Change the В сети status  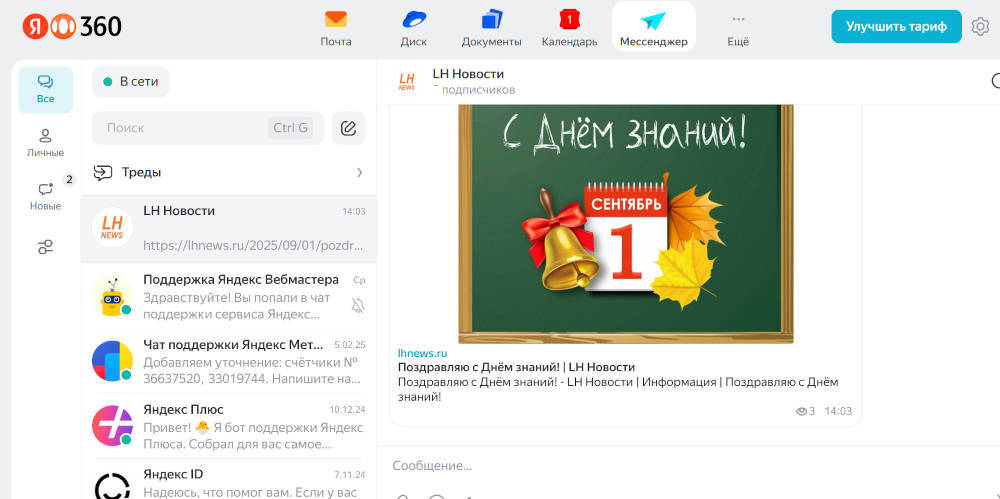131,82
